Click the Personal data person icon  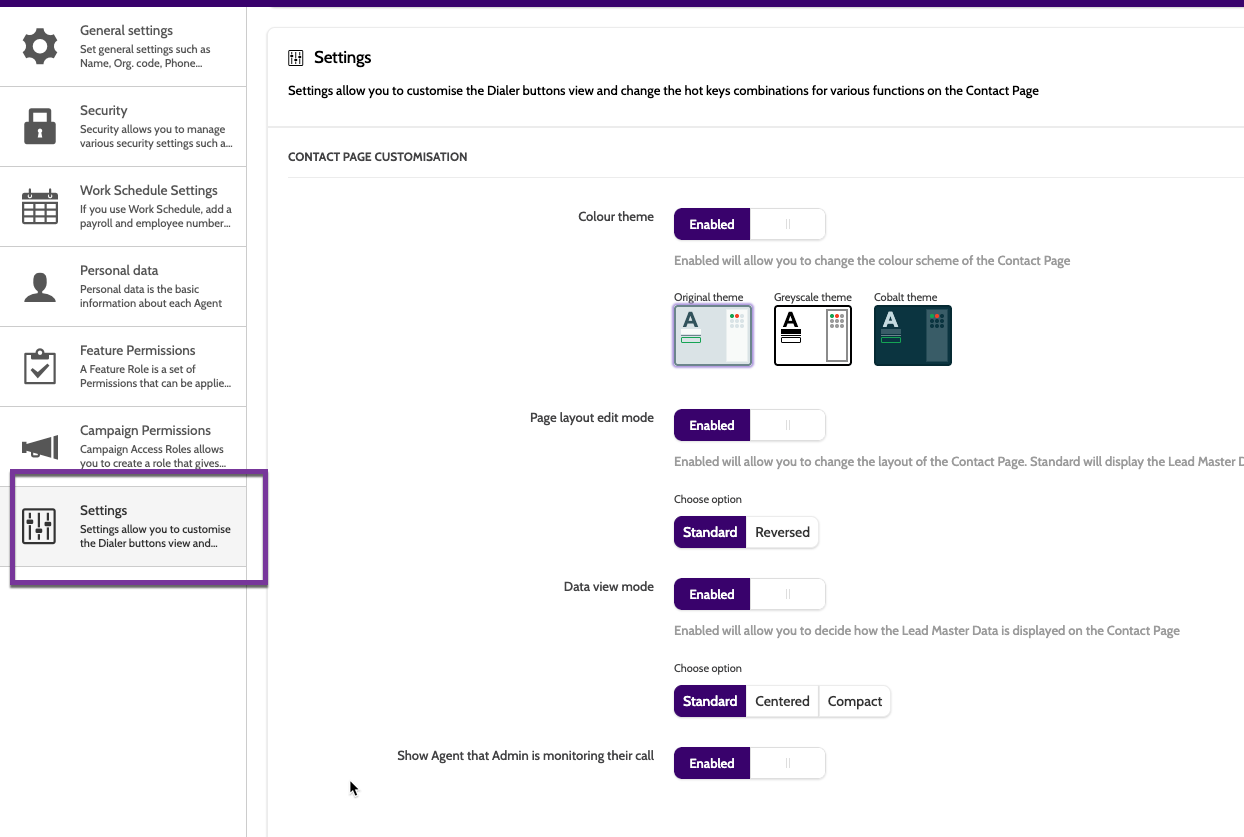coord(40,287)
